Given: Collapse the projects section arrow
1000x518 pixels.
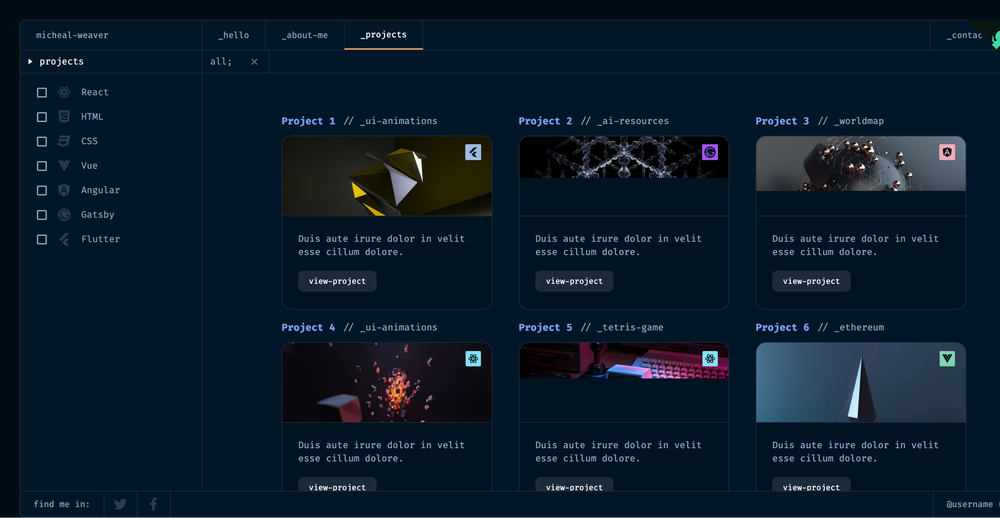Looking at the screenshot, I should click(x=30, y=61).
